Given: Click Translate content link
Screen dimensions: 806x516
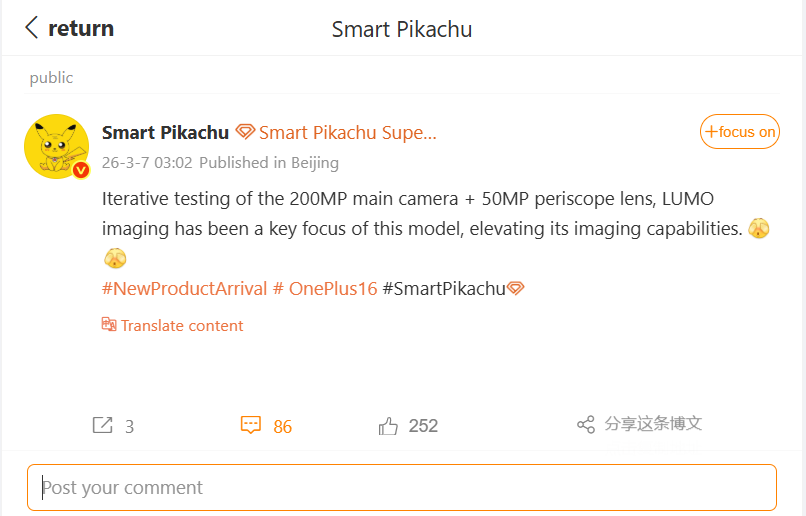Looking at the screenshot, I should point(181,325).
